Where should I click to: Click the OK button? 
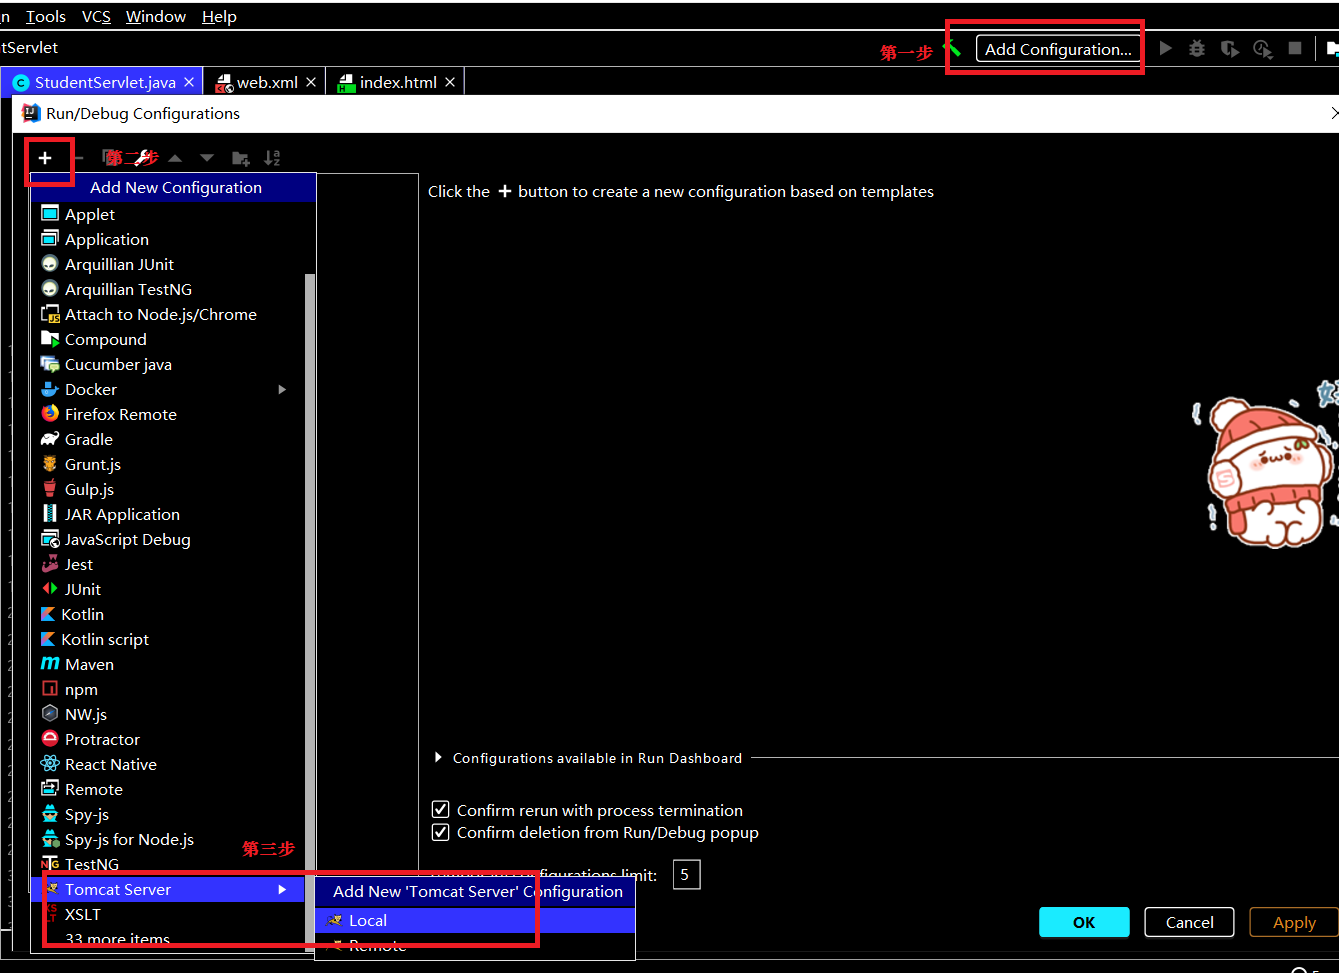coord(1084,922)
